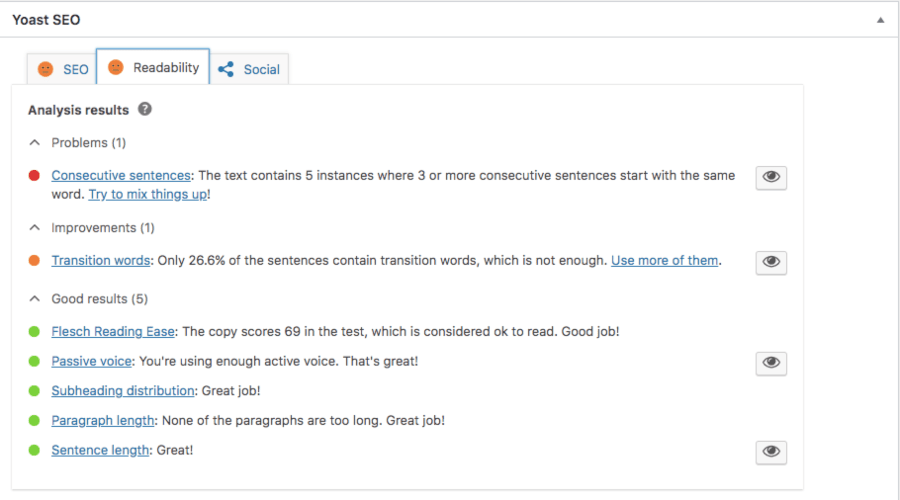Click the red bullet for Consecutive sentences
The width and height of the screenshot is (900, 500).
(34, 176)
